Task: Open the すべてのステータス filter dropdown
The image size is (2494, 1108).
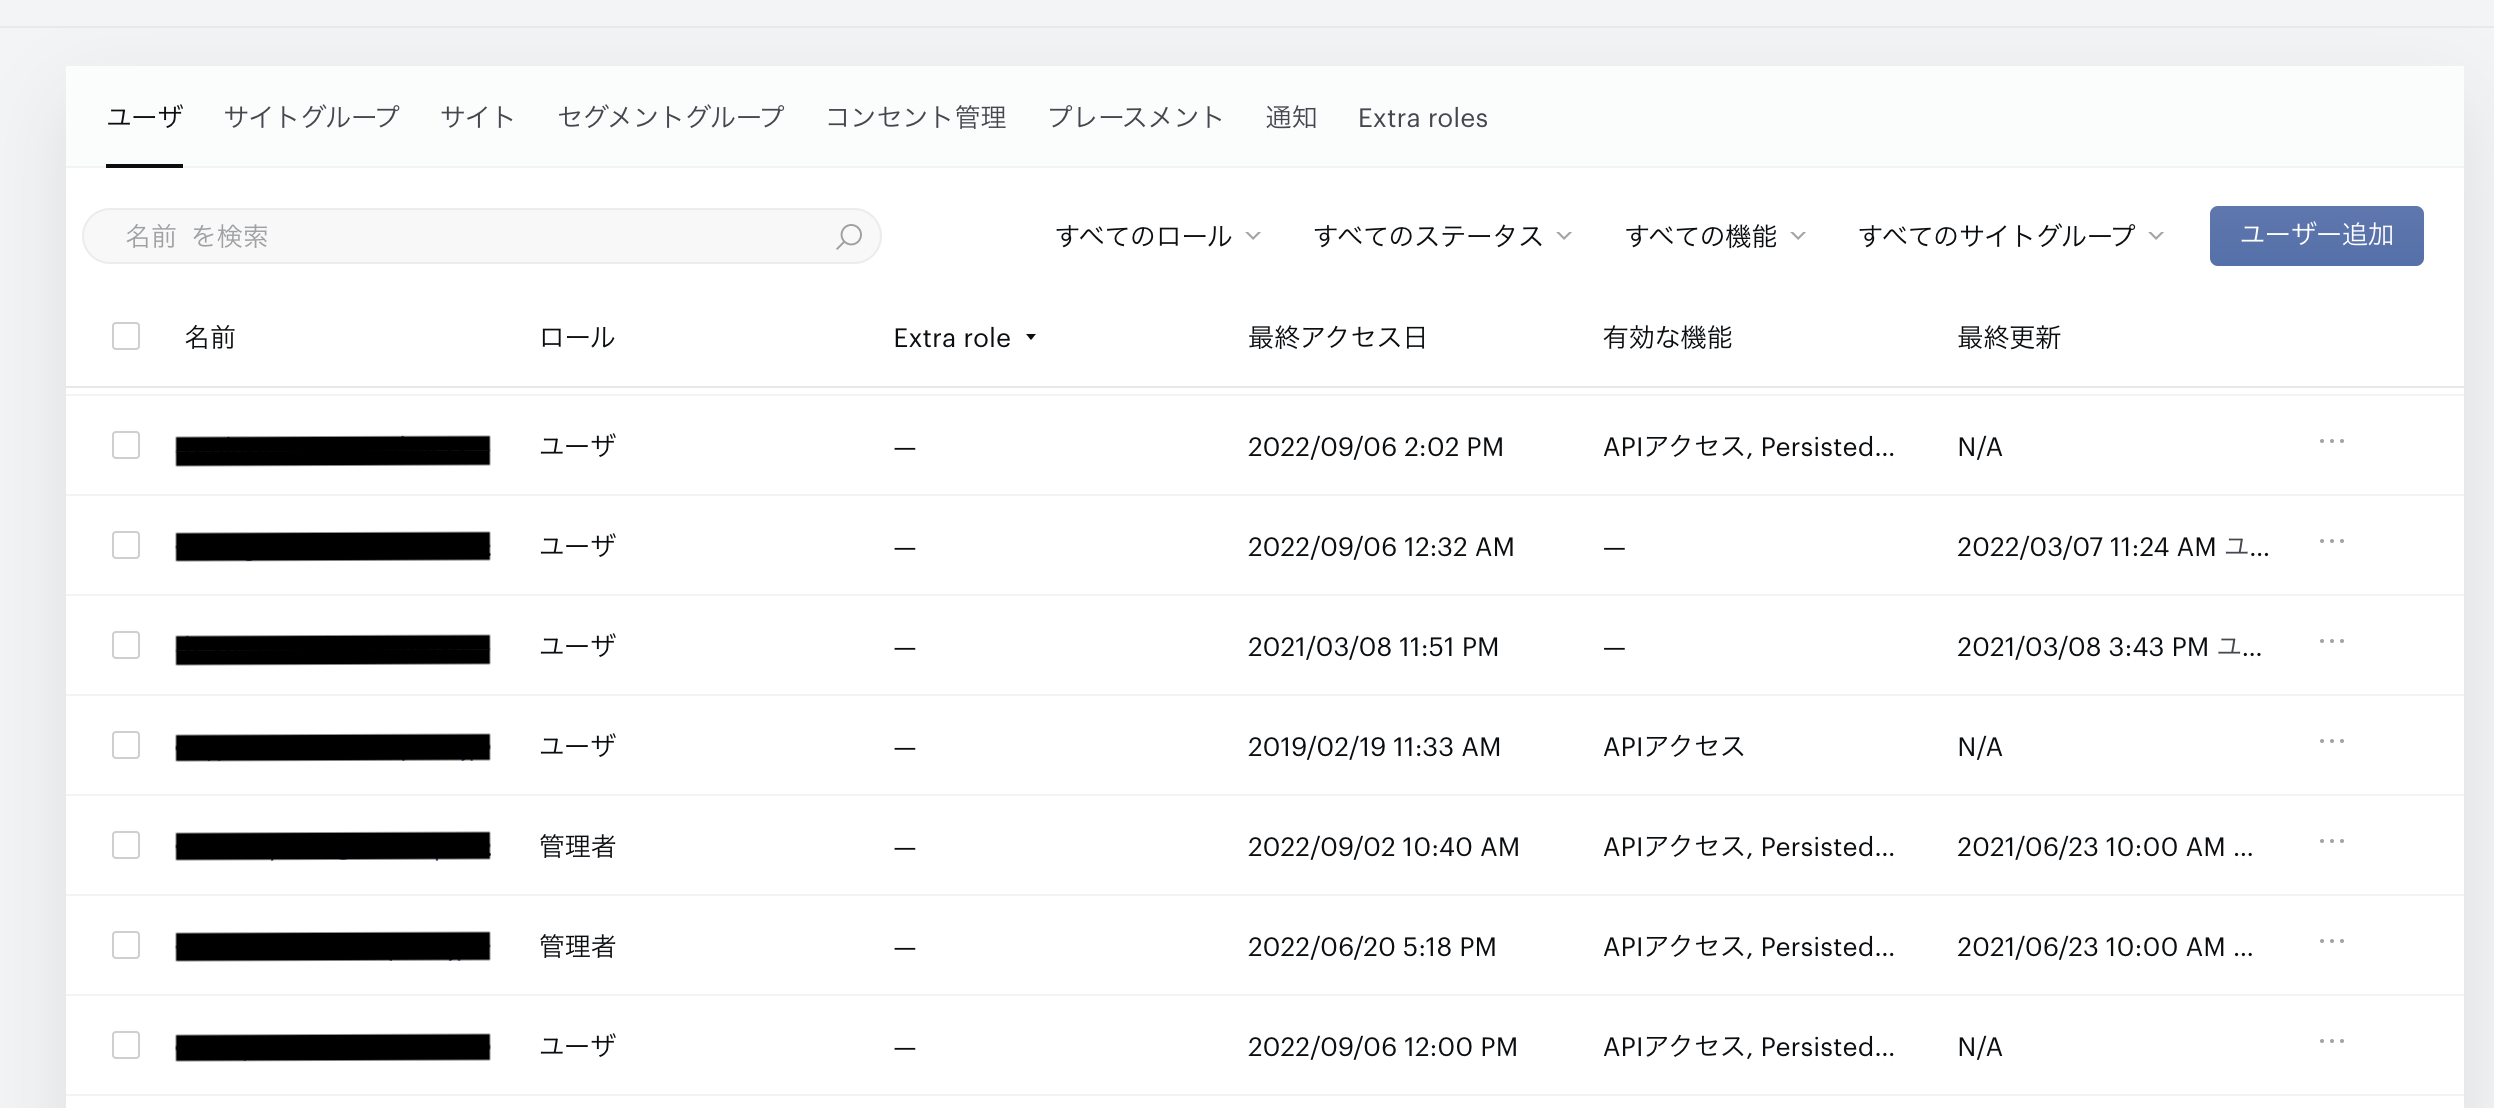Action: pyautogui.click(x=1443, y=236)
